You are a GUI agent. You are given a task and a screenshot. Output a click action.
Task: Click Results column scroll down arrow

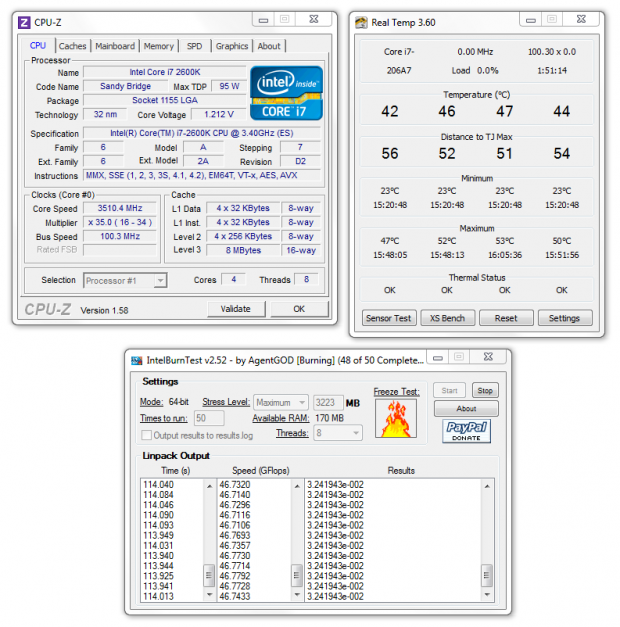click(x=487, y=595)
